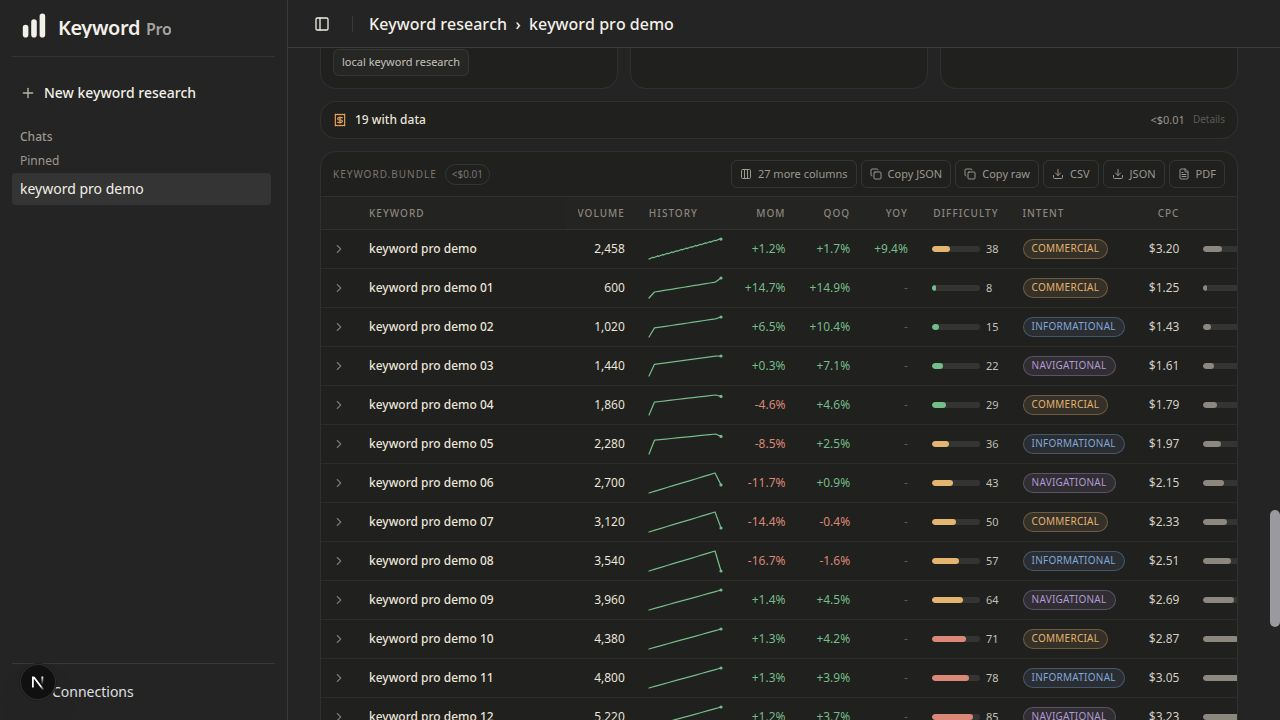The image size is (1280, 720).
Task: Click the orange data icon beside '19 with data'
Action: [x=340, y=120]
